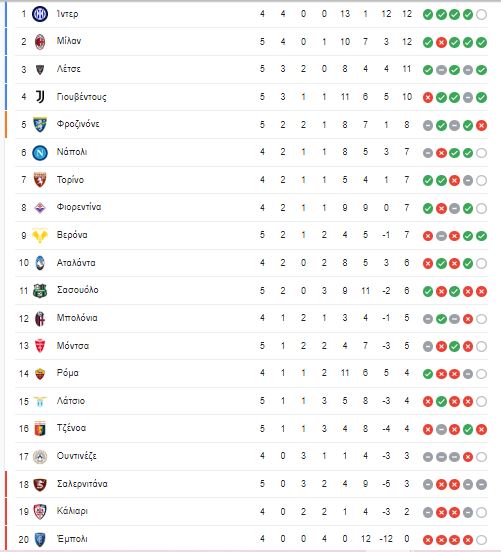Click the Milan club crest icon

(x=40, y=42)
